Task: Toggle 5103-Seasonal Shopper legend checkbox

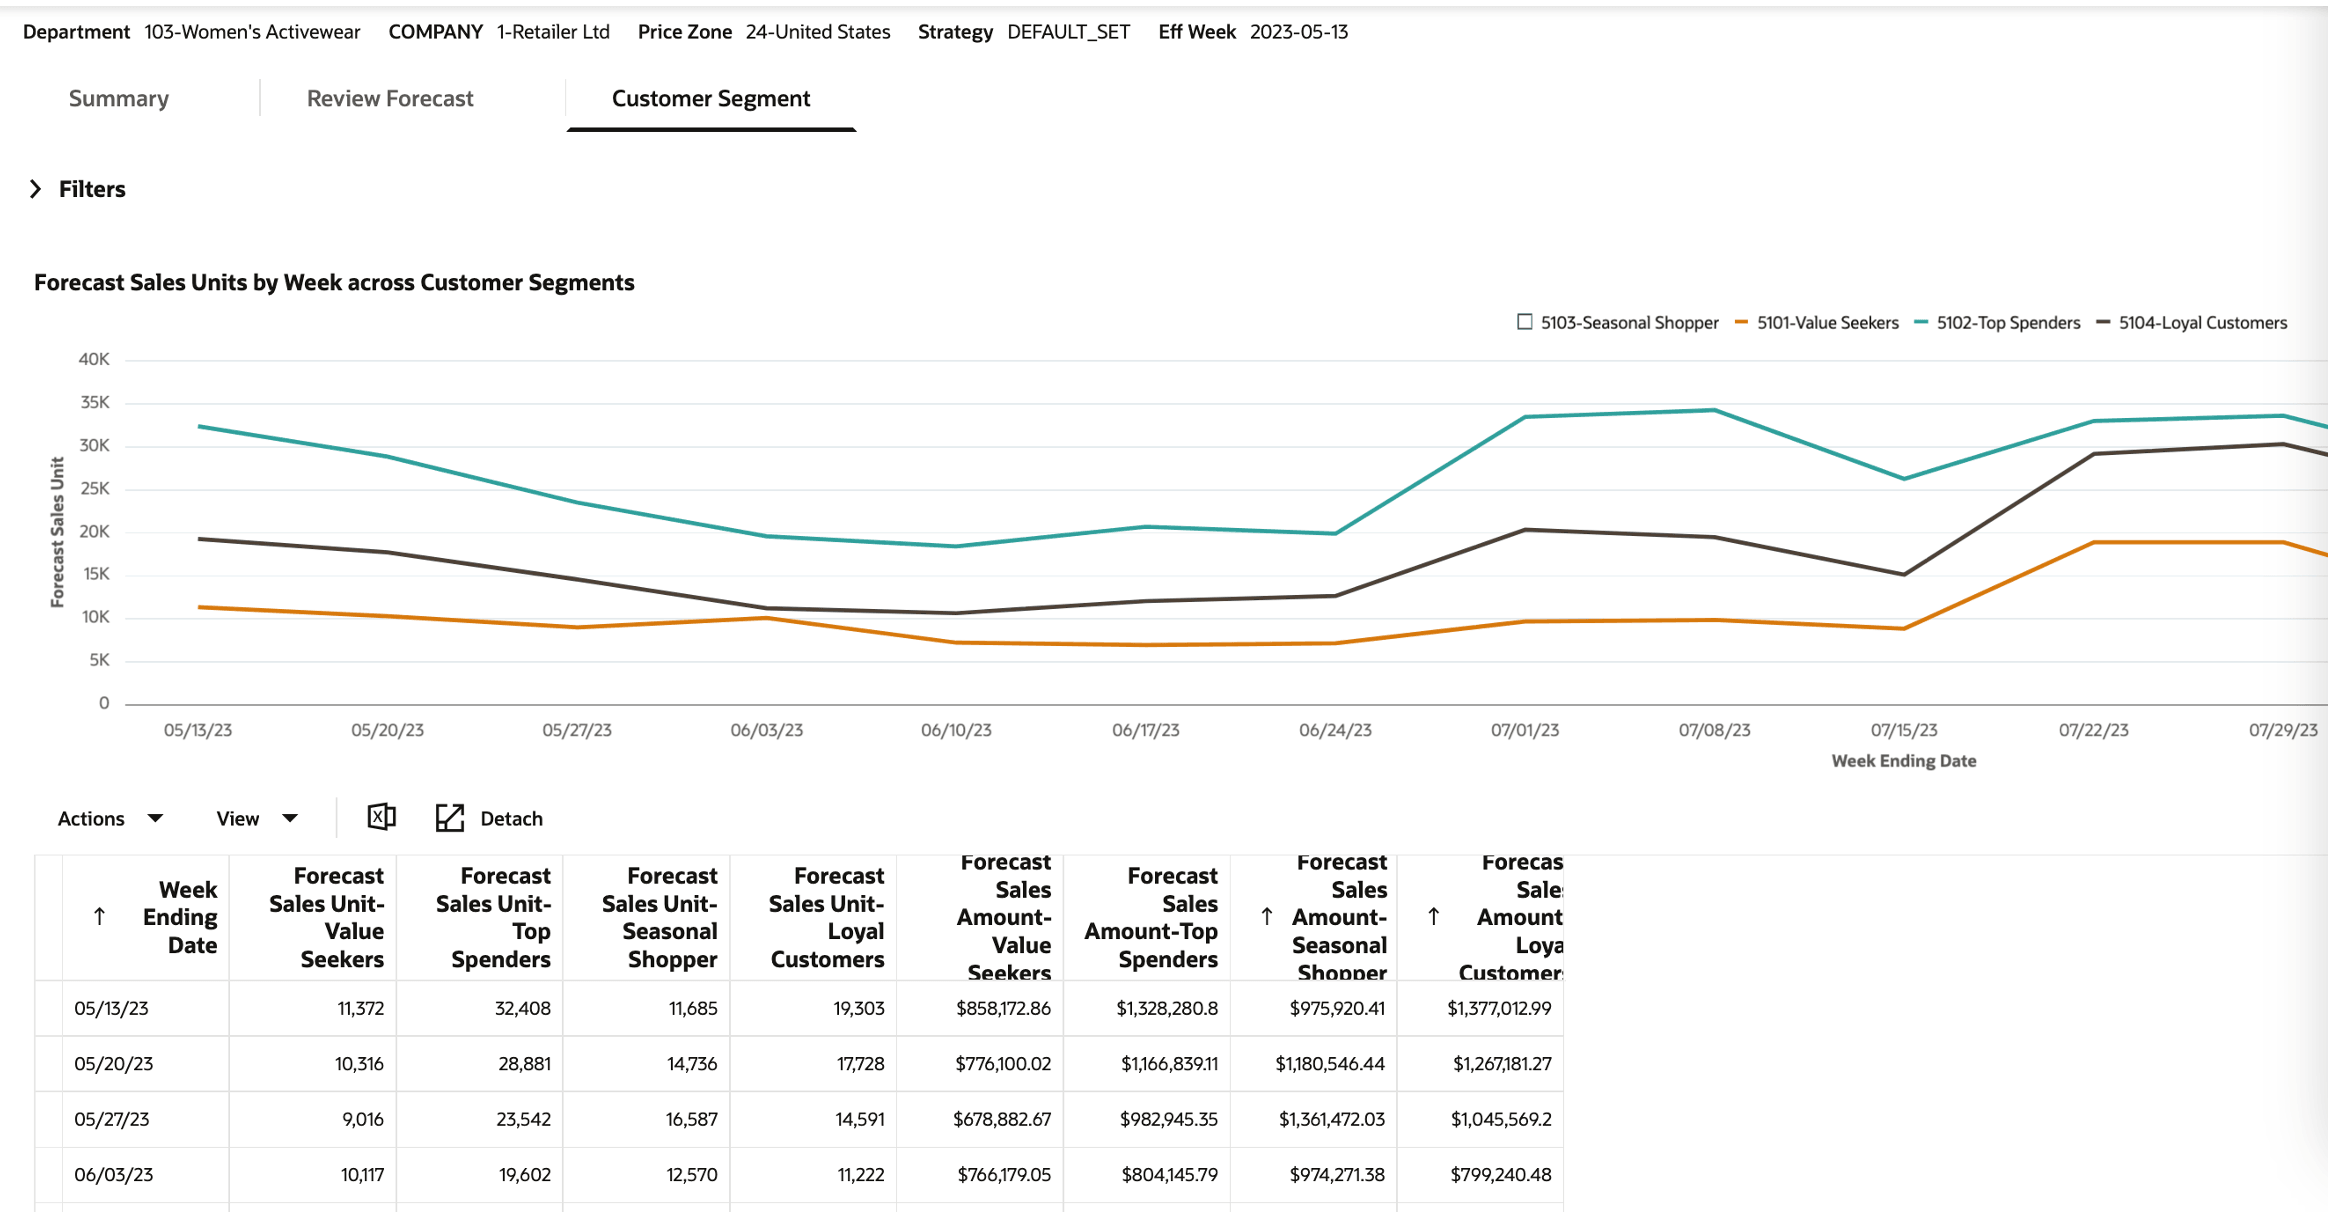Action: click(1524, 322)
